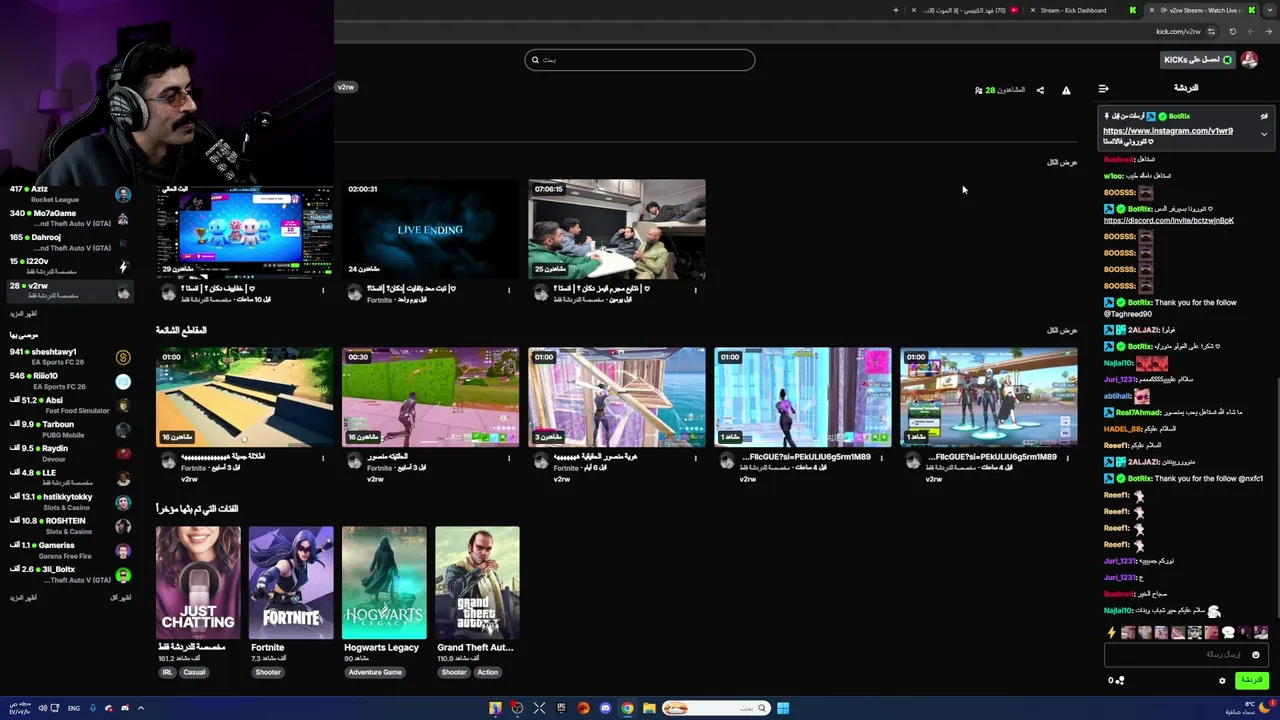Open Discord from the taskbar
Screen dimensions: 1280x720
(605, 708)
